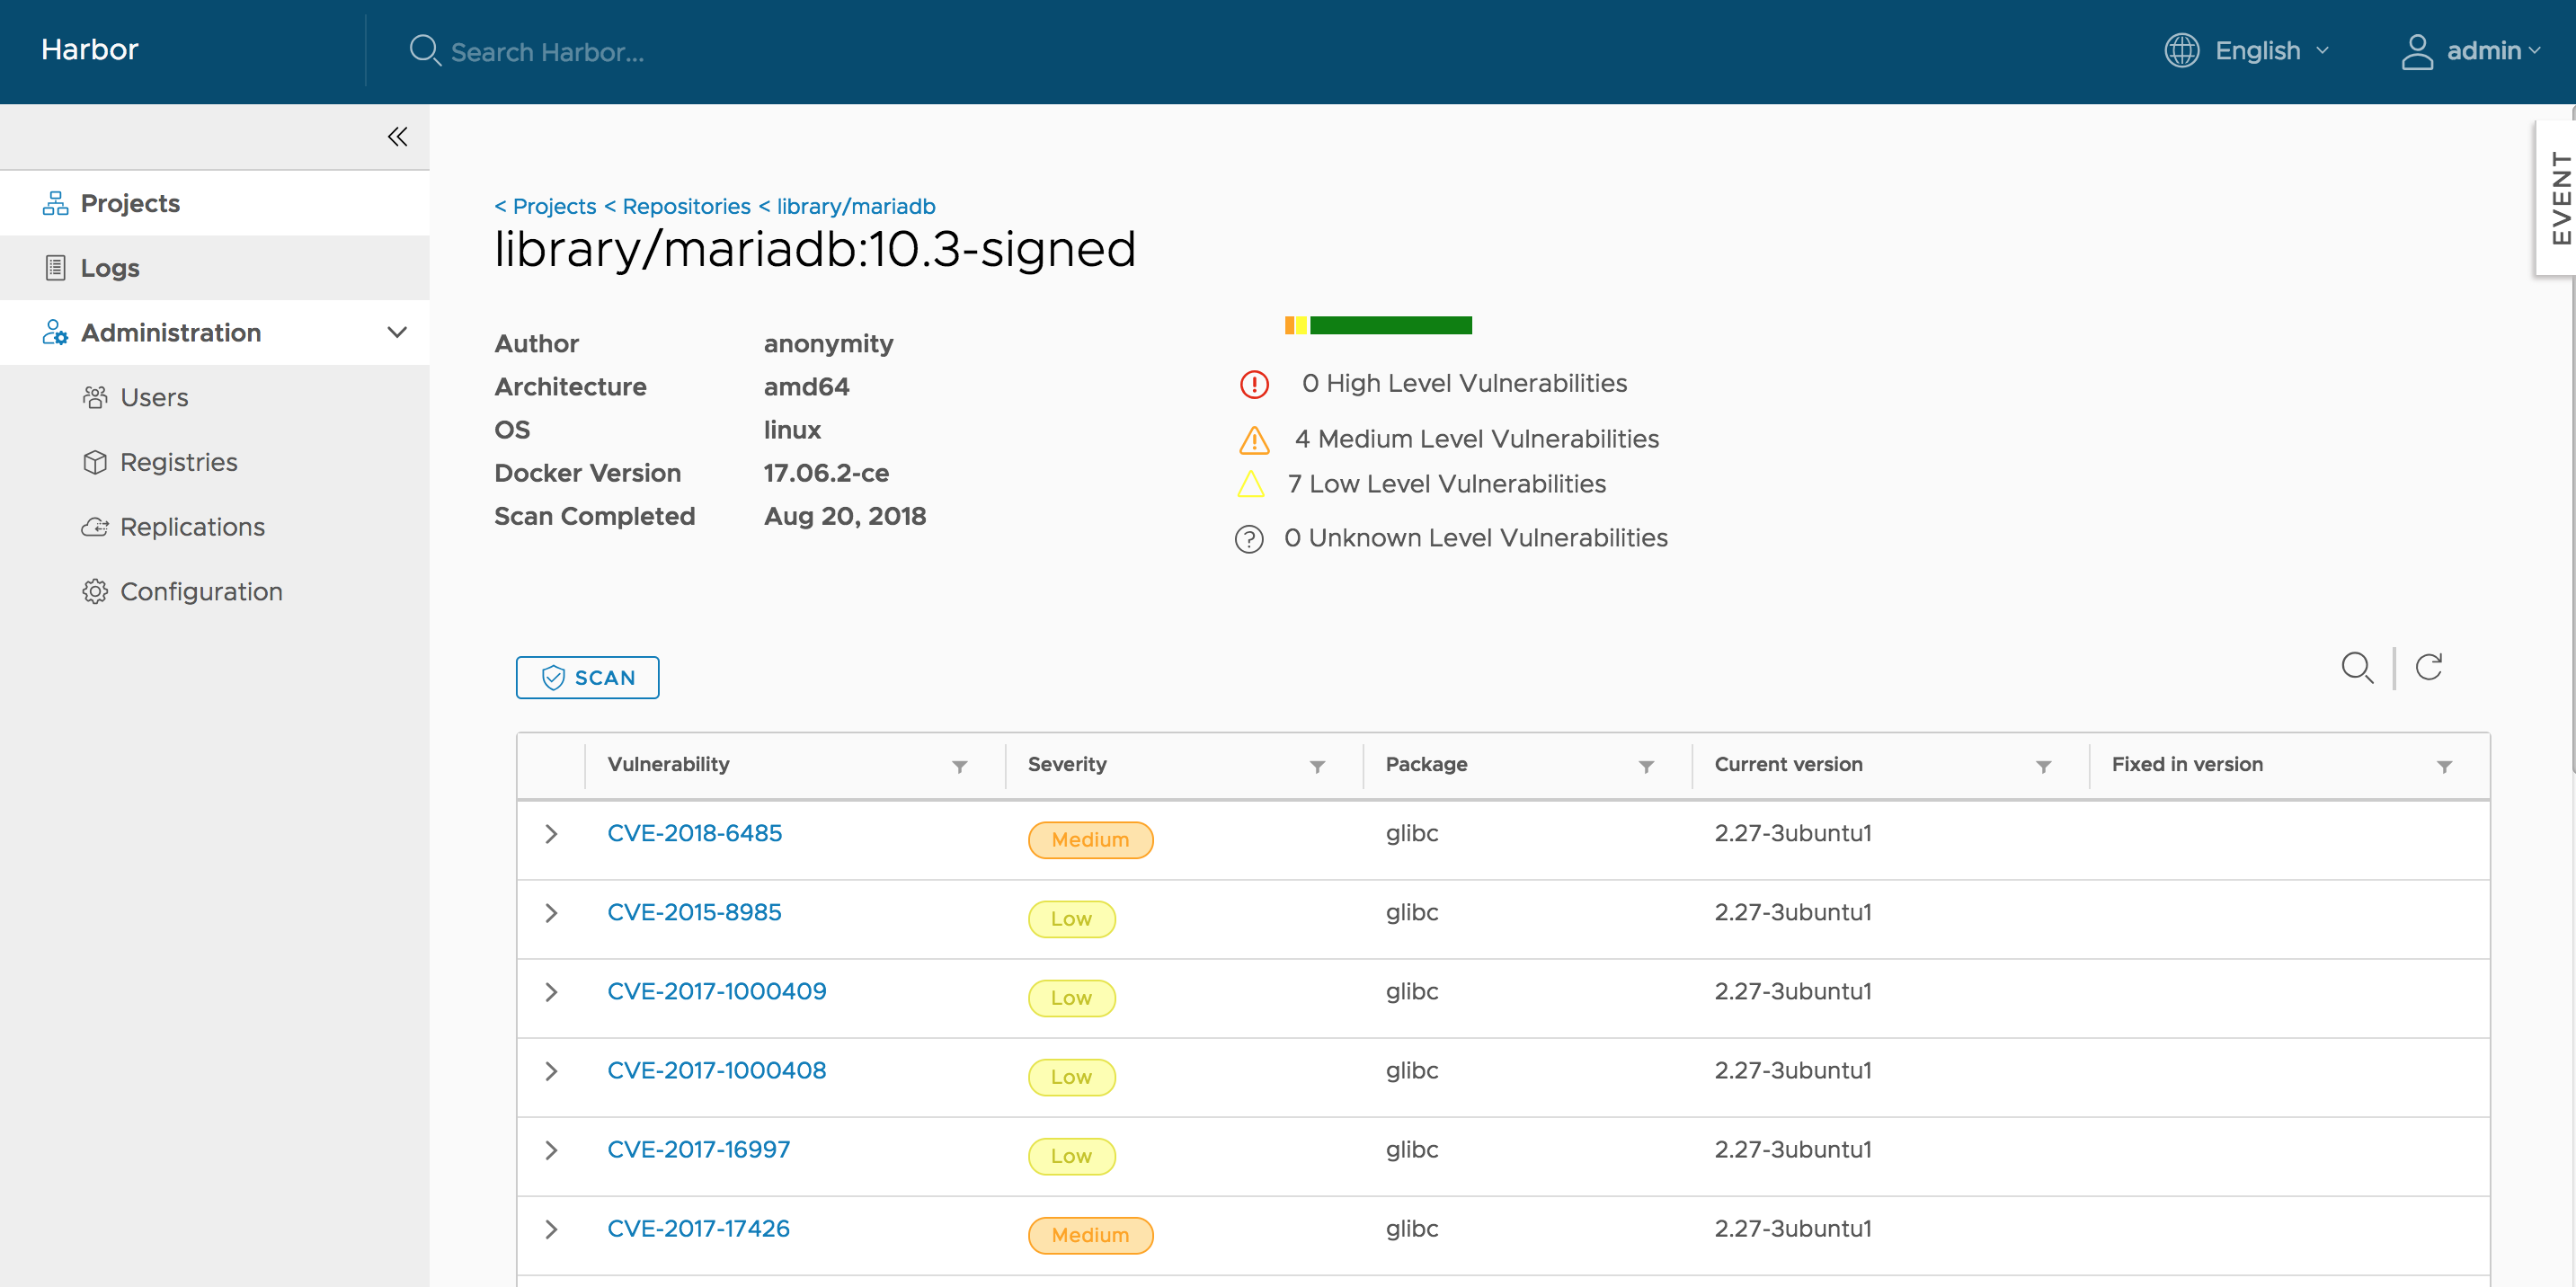Expand row CVE-2017-17426 details
2576x1287 pixels.
click(551, 1229)
